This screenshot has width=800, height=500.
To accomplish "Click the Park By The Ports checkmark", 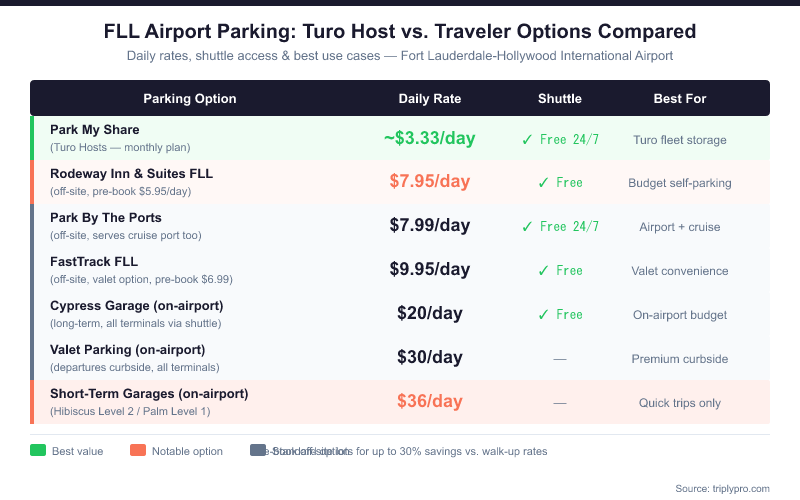I will click(x=527, y=227).
